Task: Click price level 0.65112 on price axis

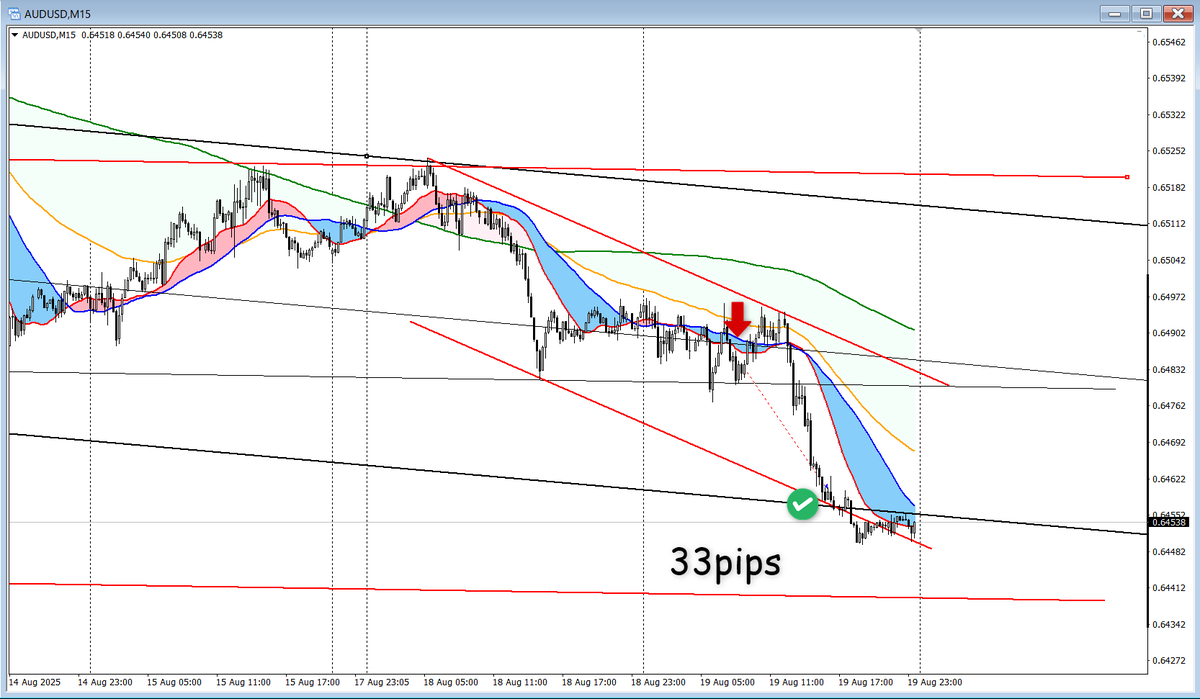Action: pos(1168,224)
